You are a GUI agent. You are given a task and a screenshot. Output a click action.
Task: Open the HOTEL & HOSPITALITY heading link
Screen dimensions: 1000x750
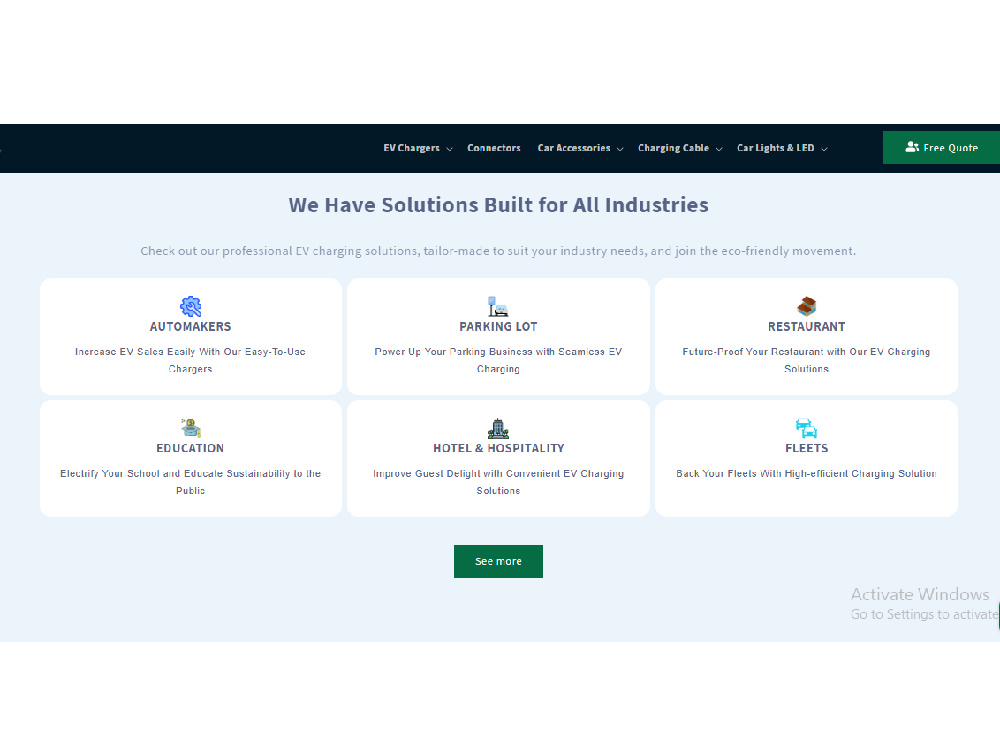[498, 448]
